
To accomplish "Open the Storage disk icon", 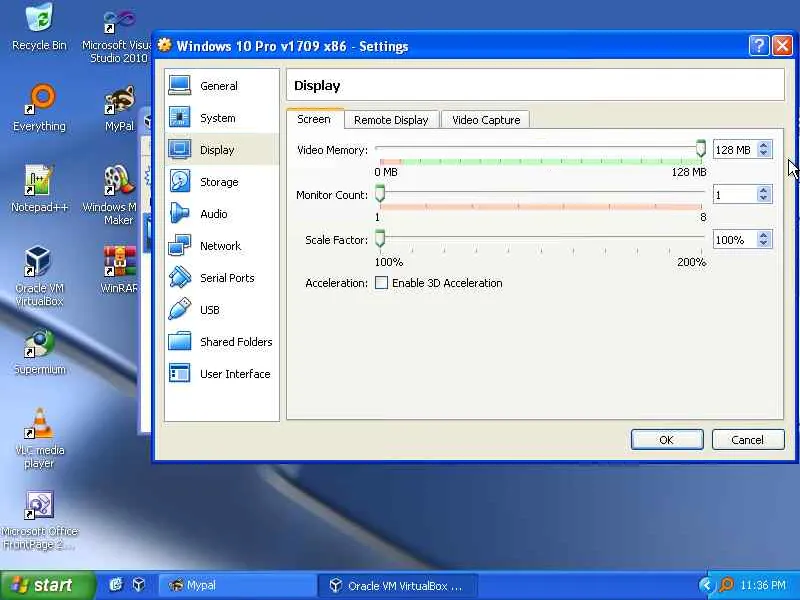I will [180, 182].
